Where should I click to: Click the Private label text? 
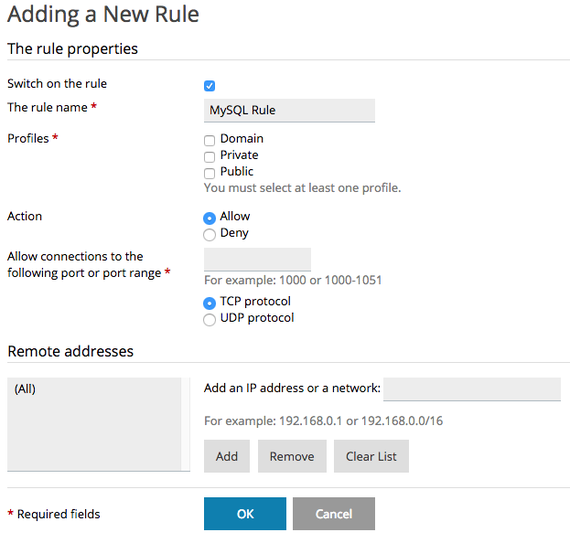[x=239, y=155]
